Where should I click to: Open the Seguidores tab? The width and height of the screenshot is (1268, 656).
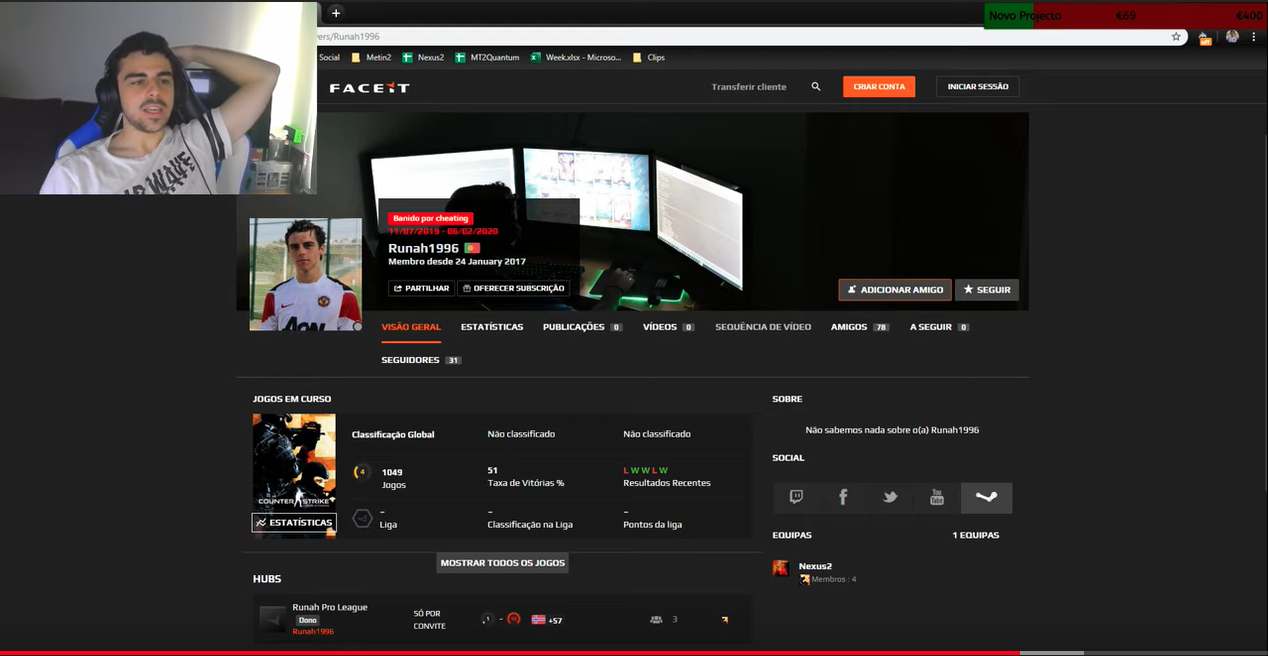[x=421, y=360]
